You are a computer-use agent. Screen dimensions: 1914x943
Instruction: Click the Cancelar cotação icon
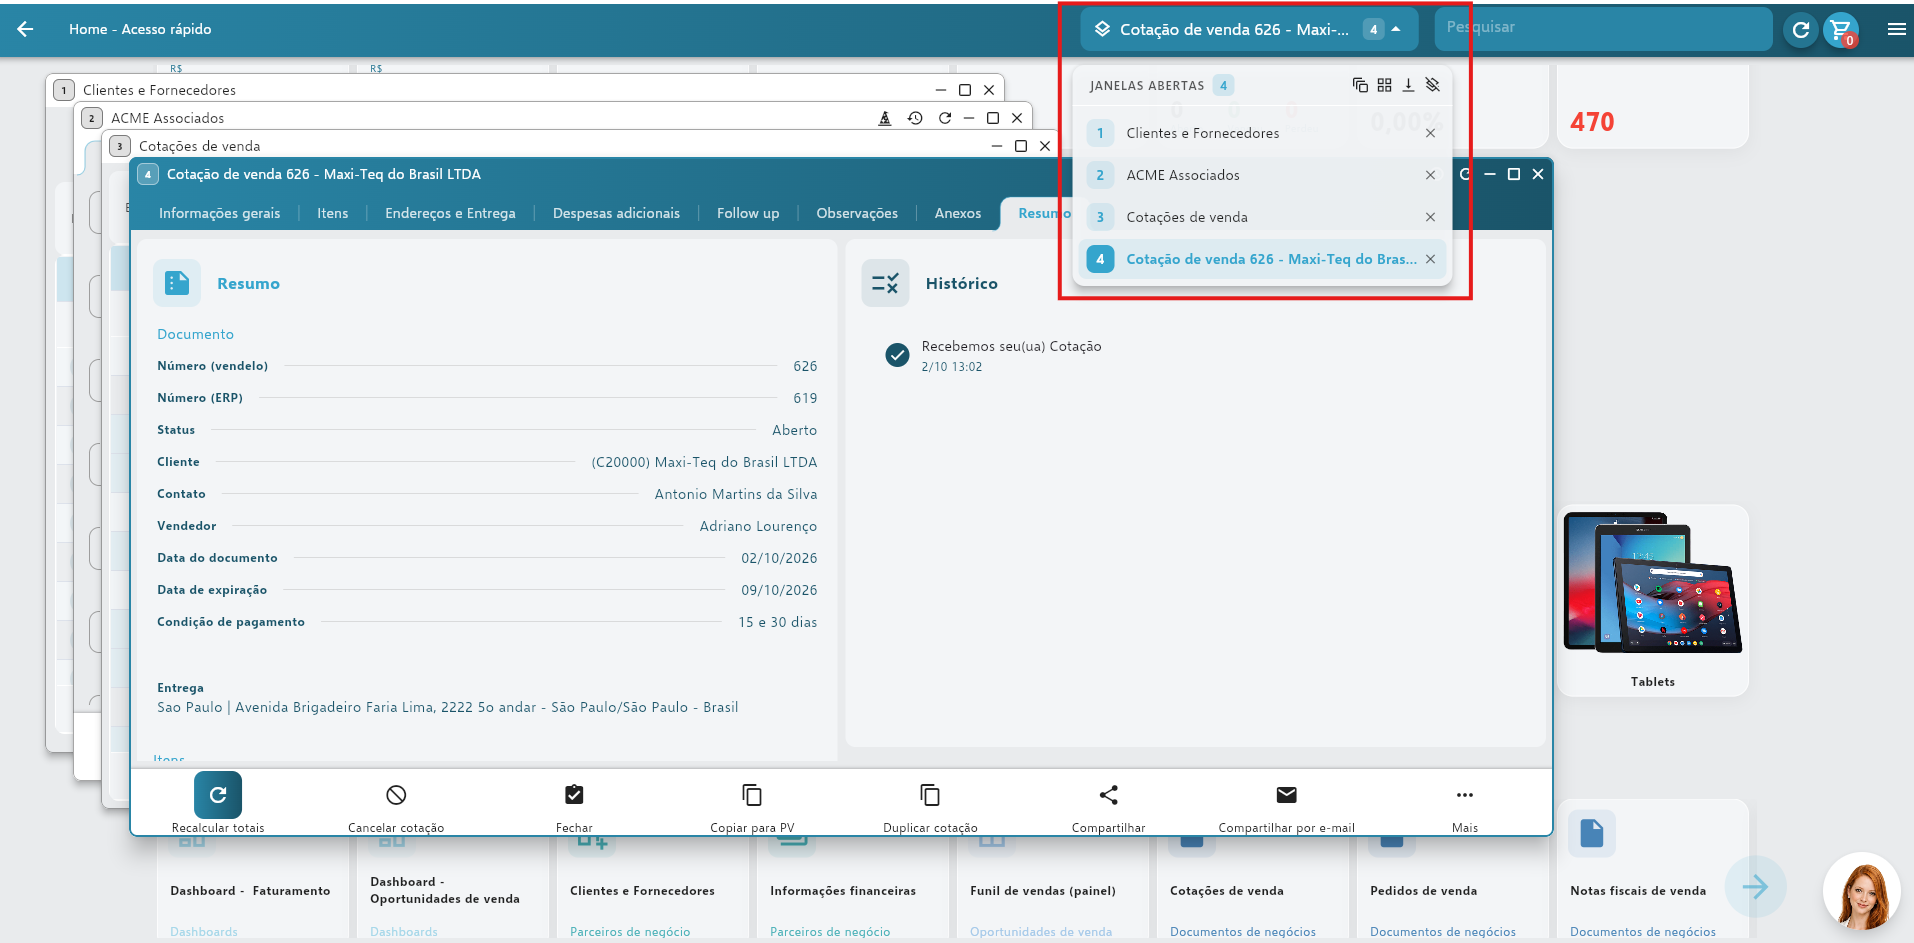(x=396, y=795)
